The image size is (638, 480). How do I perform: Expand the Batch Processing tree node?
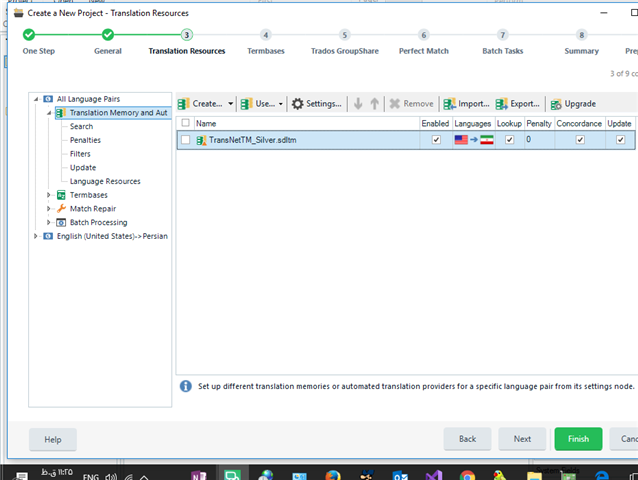[48, 223]
